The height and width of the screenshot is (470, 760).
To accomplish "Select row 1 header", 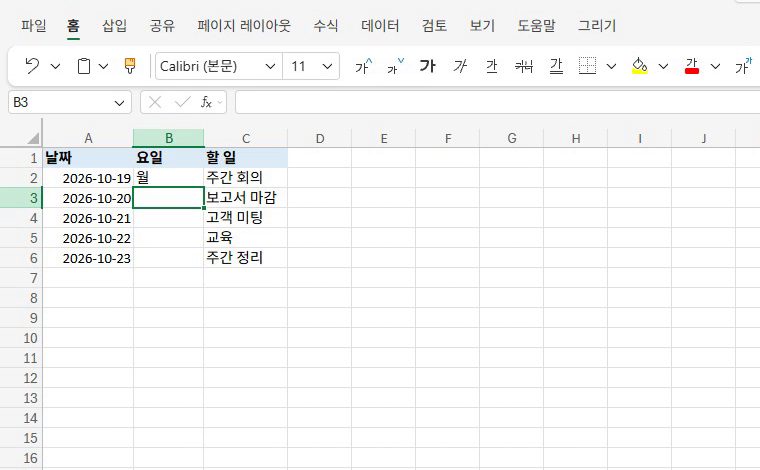I will [21, 158].
